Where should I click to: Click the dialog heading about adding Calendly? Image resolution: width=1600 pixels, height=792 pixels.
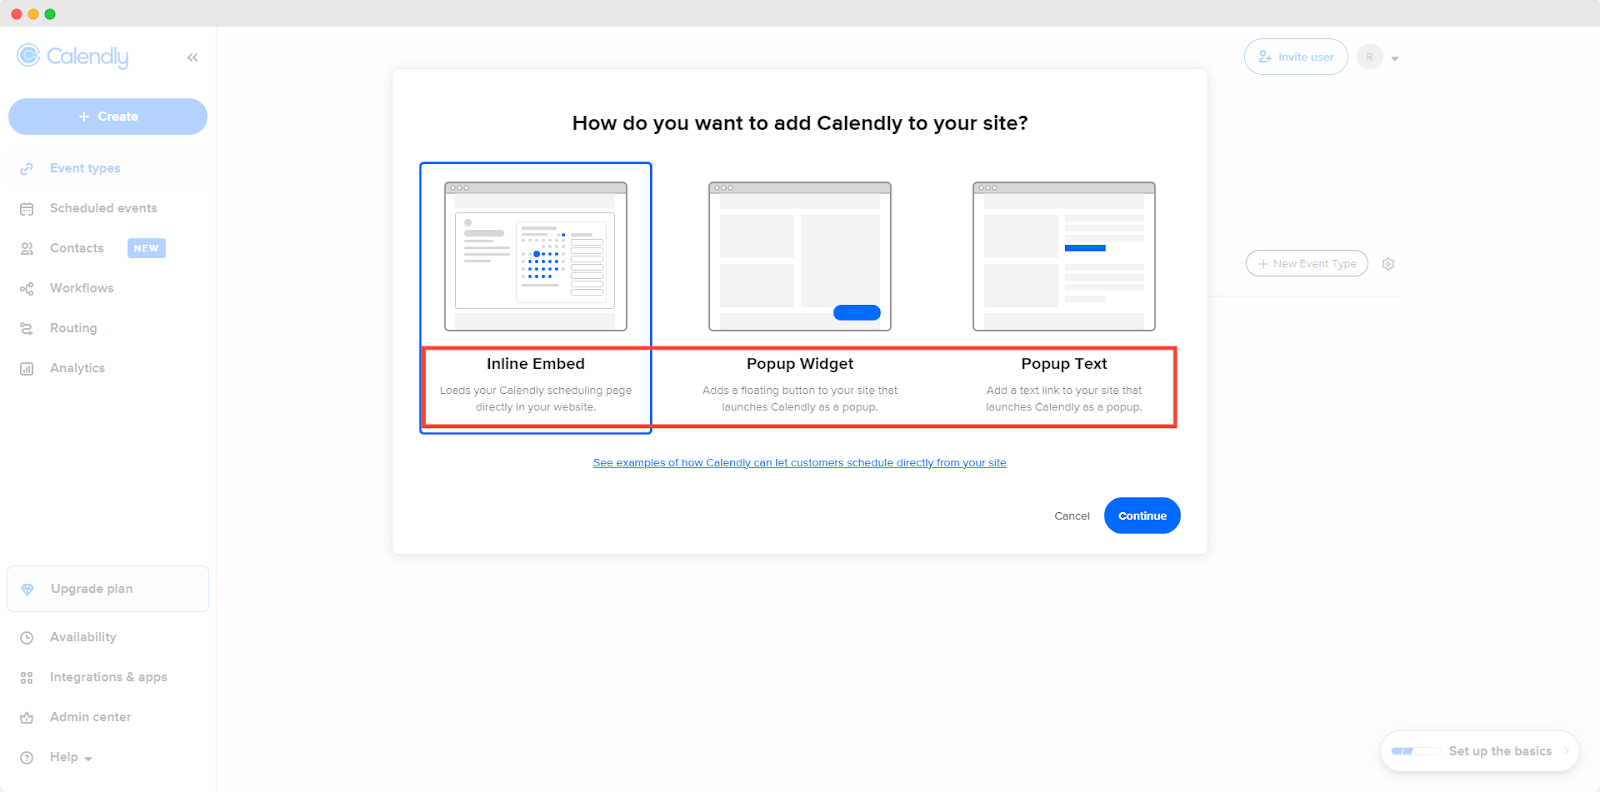(800, 123)
